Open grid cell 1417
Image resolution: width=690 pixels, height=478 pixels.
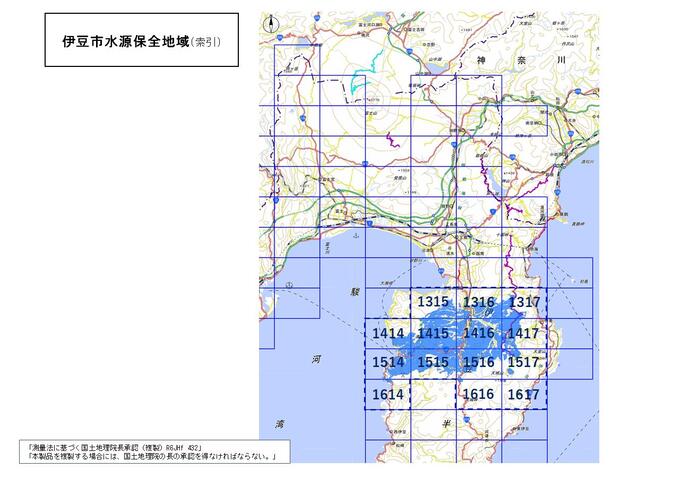524,334
